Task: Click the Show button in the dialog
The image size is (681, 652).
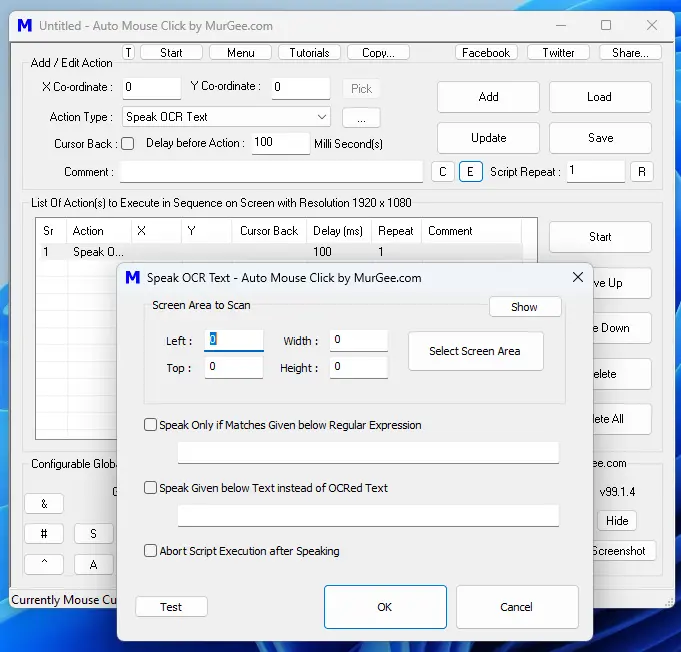Action: (525, 307)
